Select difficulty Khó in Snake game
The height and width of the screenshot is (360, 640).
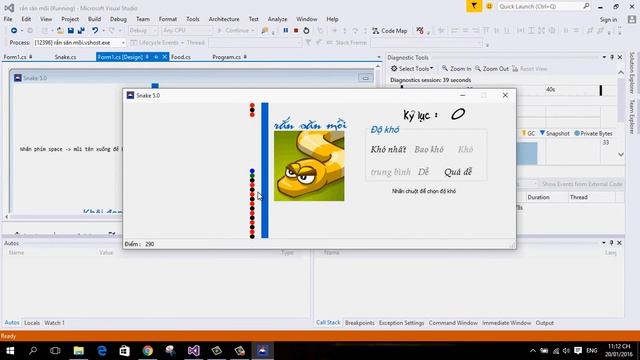(465, 149)
